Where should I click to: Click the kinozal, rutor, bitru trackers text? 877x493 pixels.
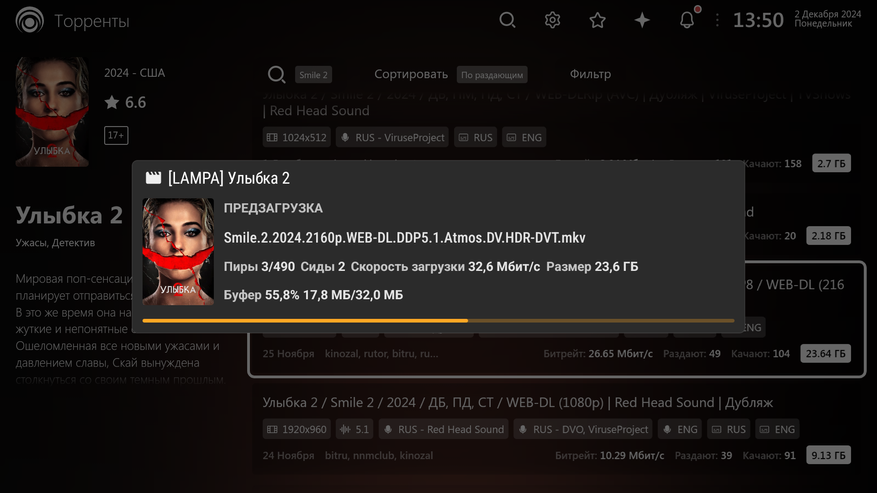pyautogui.click(x=381, y=354)
